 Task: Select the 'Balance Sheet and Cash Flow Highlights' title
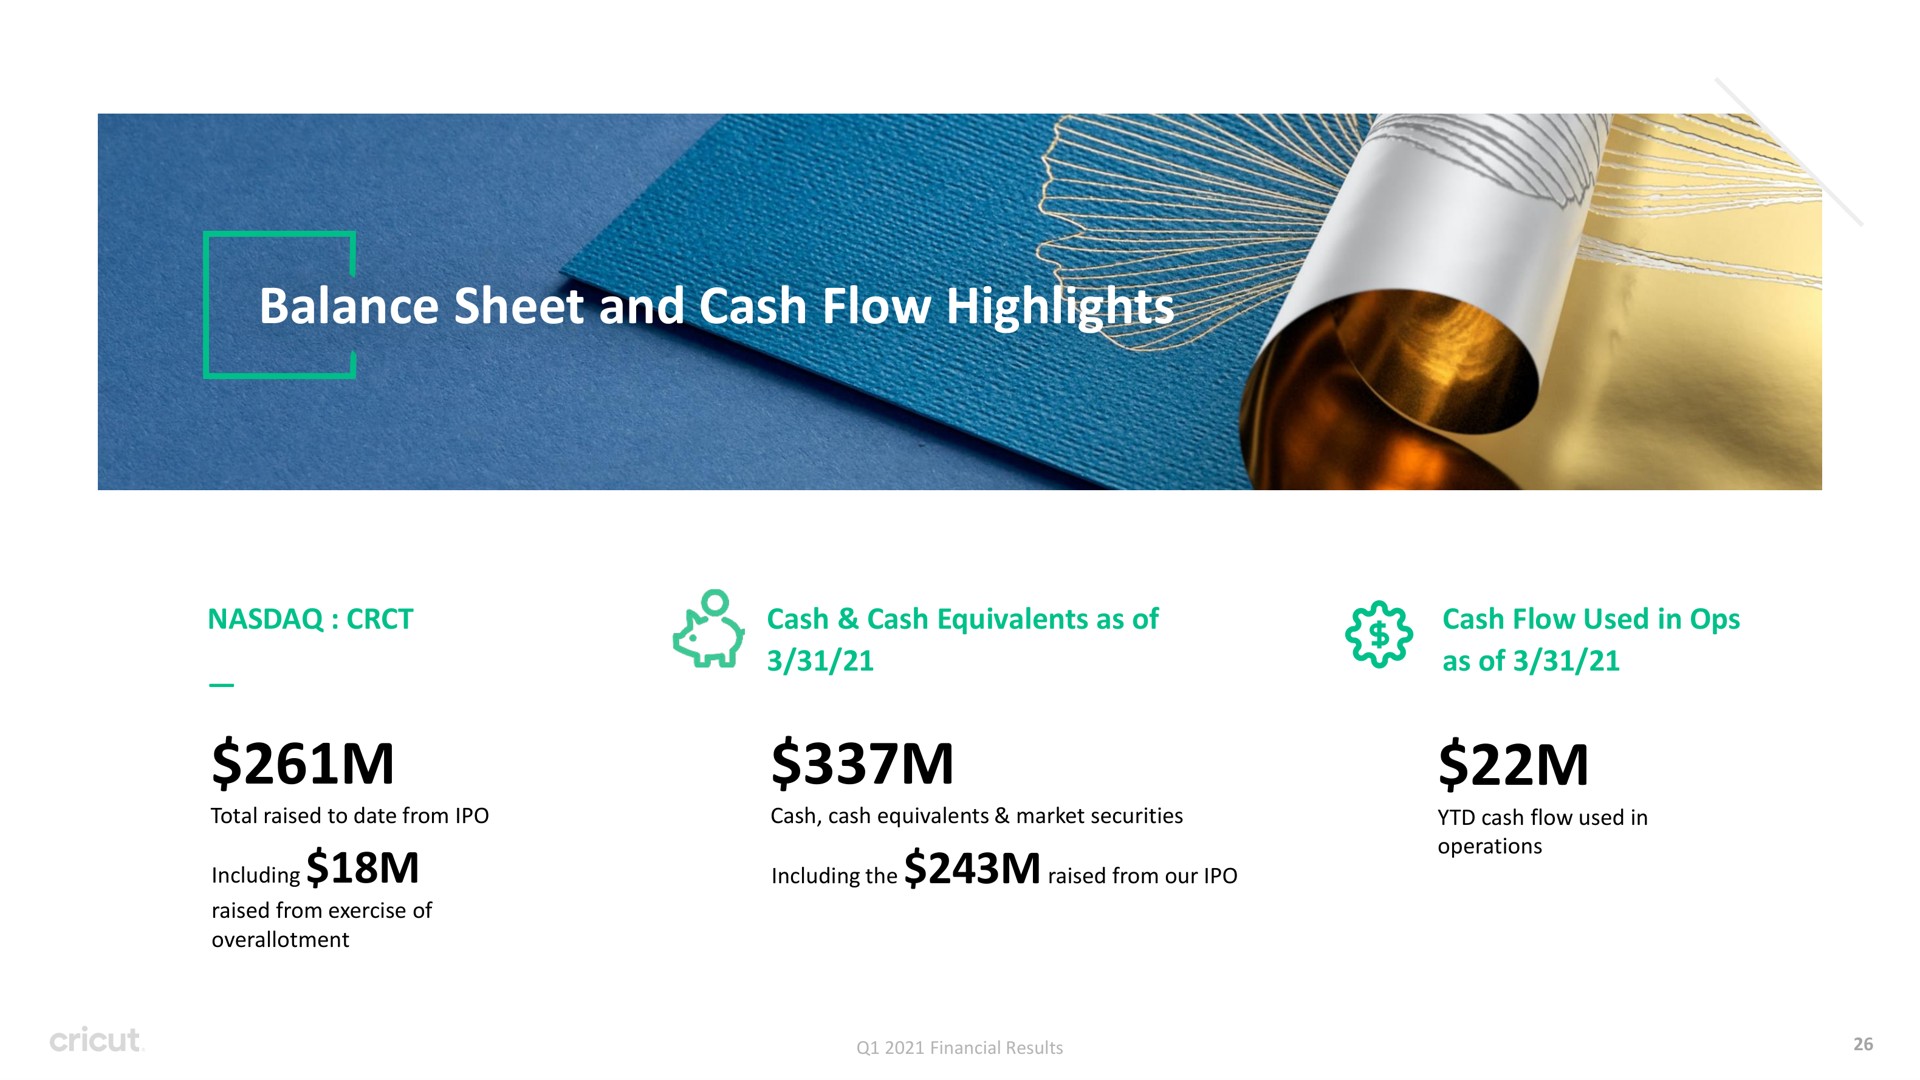(716, 306)
